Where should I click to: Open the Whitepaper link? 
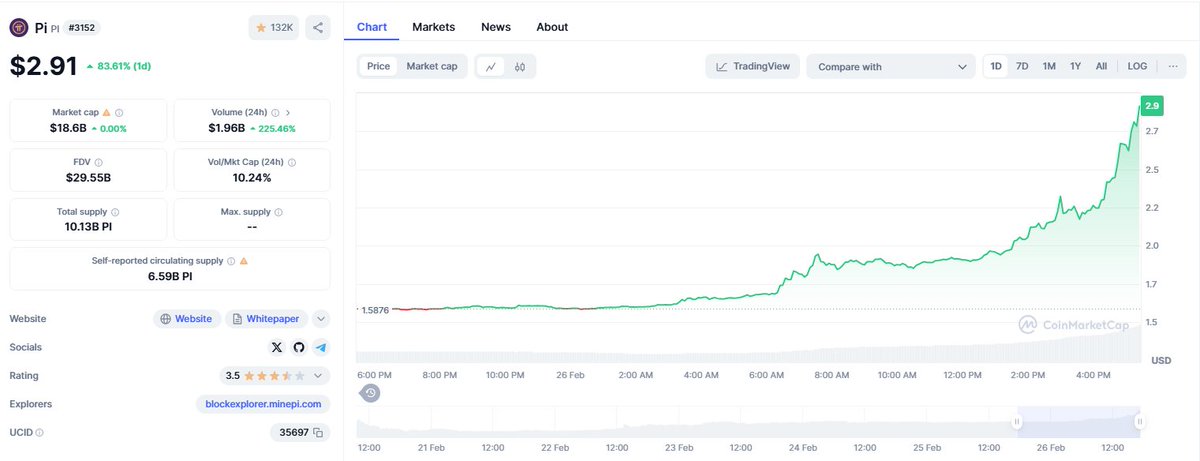(x=265, y=319)
